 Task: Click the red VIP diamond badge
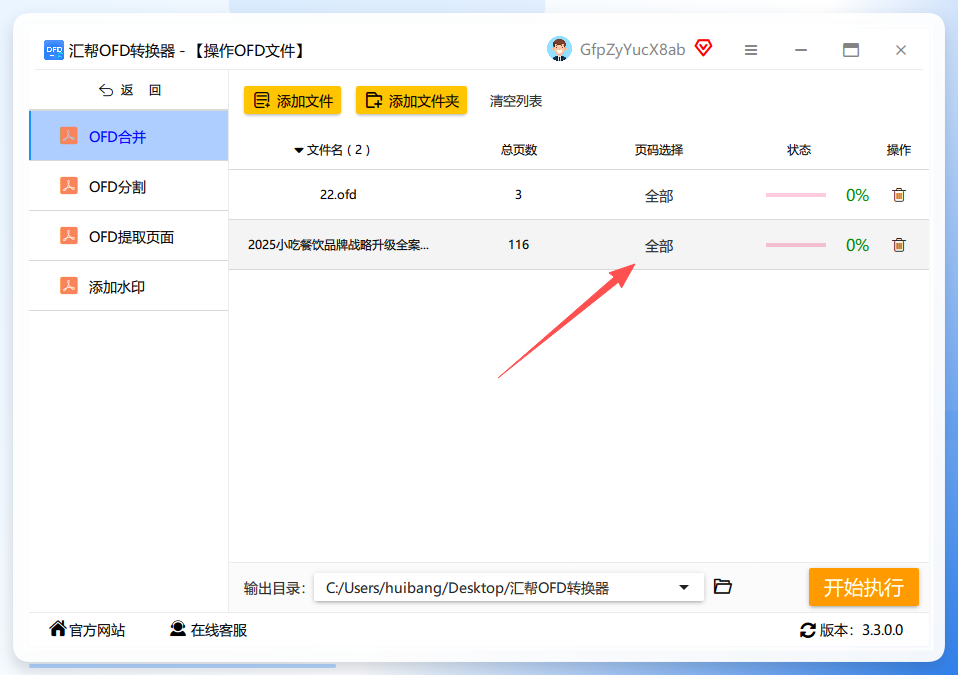[x=704, y=48]
